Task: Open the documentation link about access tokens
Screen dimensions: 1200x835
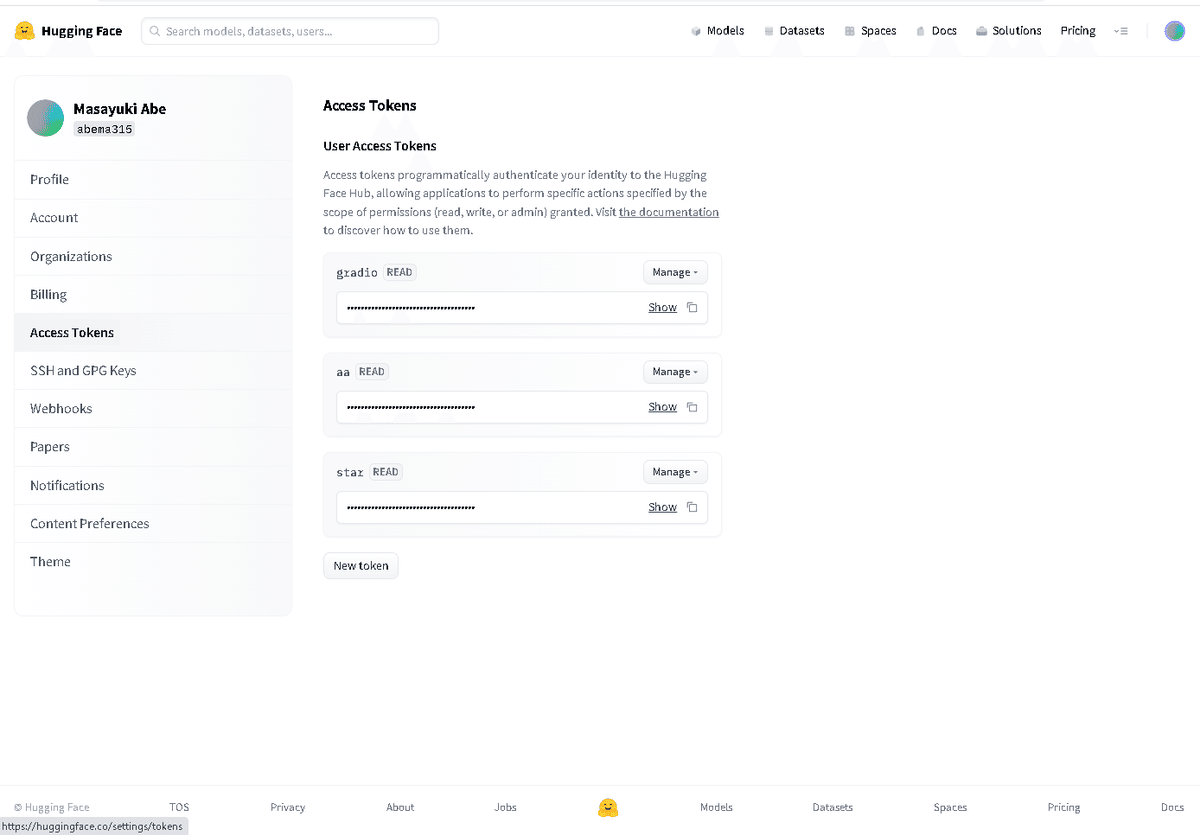Action: click(668, 211)
